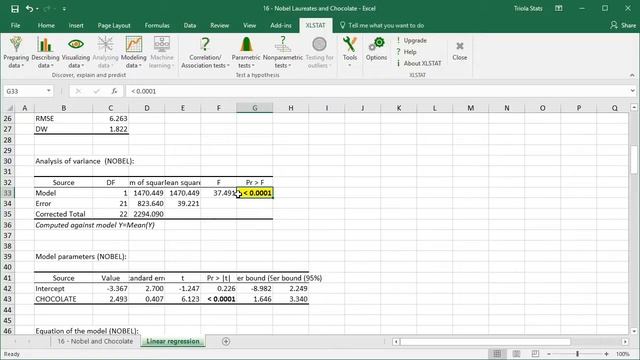This screenshot has width=640, height=360.
Task: Select the CHOCOLATE value cell 2.493
Action: click(x=111, y=299)
